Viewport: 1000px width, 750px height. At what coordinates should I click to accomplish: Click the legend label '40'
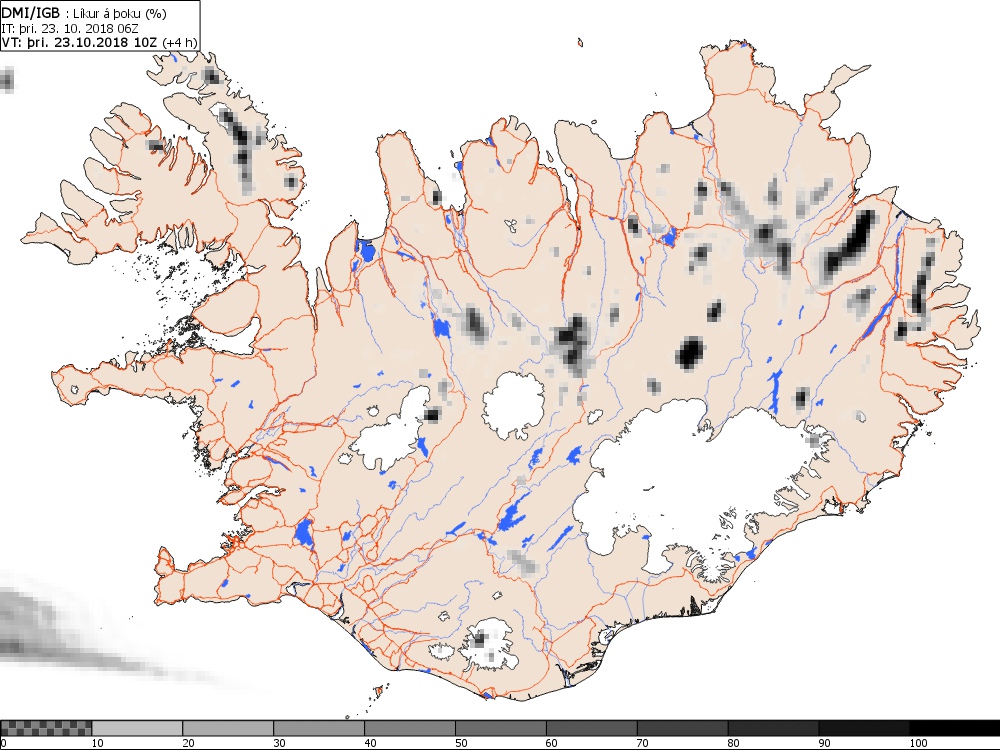[x=371, y=743]
